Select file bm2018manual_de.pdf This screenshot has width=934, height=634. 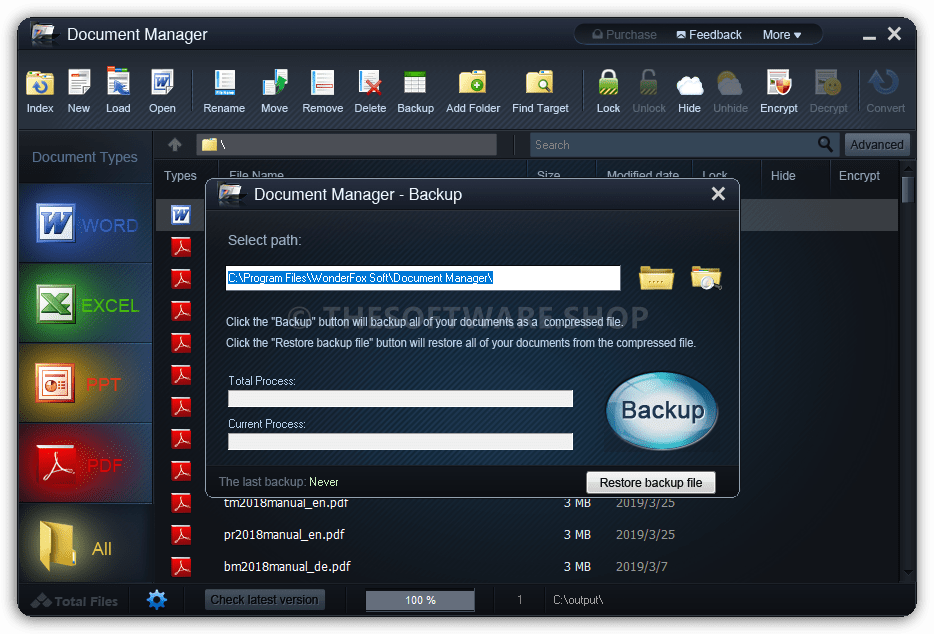(287, 566)
